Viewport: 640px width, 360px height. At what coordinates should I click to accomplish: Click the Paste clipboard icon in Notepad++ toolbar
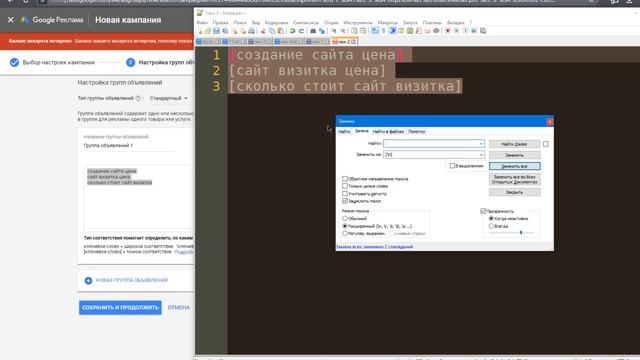click(280, 31)
